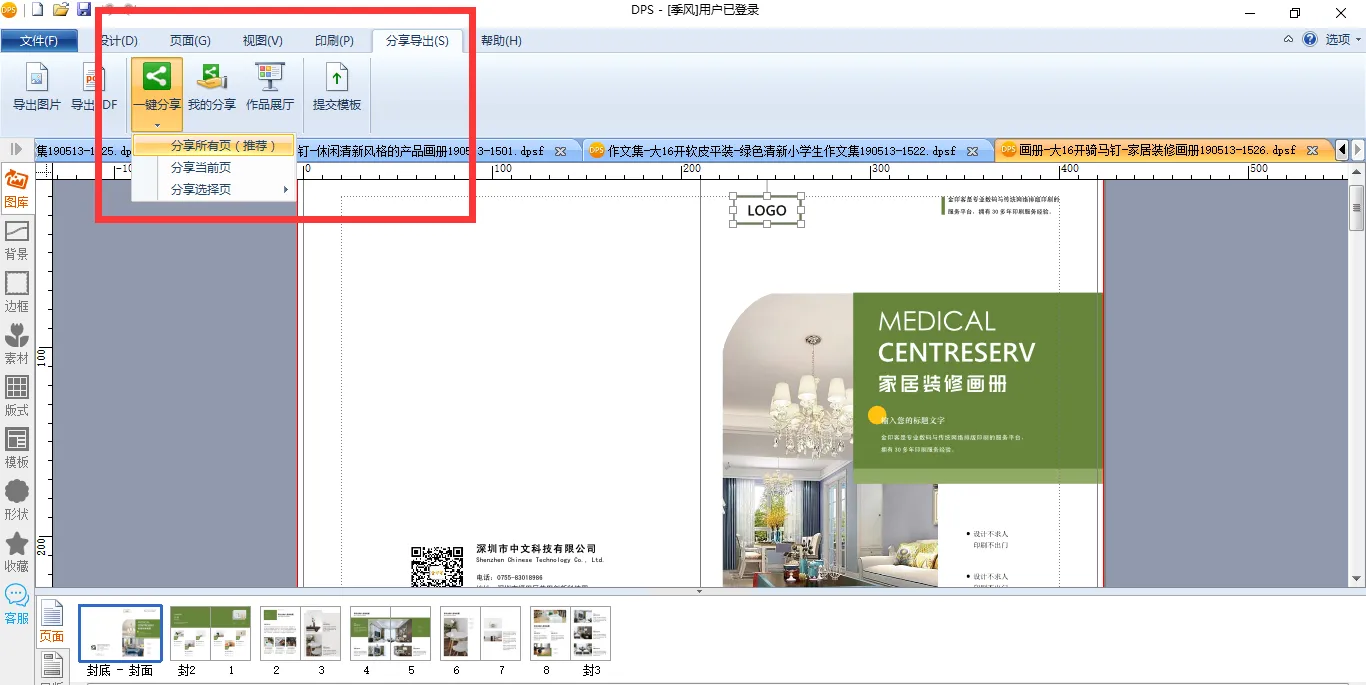Screen dimensions: 1366x685
Task: Switch to the 视图(V) ribbon tab
Action: point(263,41)
